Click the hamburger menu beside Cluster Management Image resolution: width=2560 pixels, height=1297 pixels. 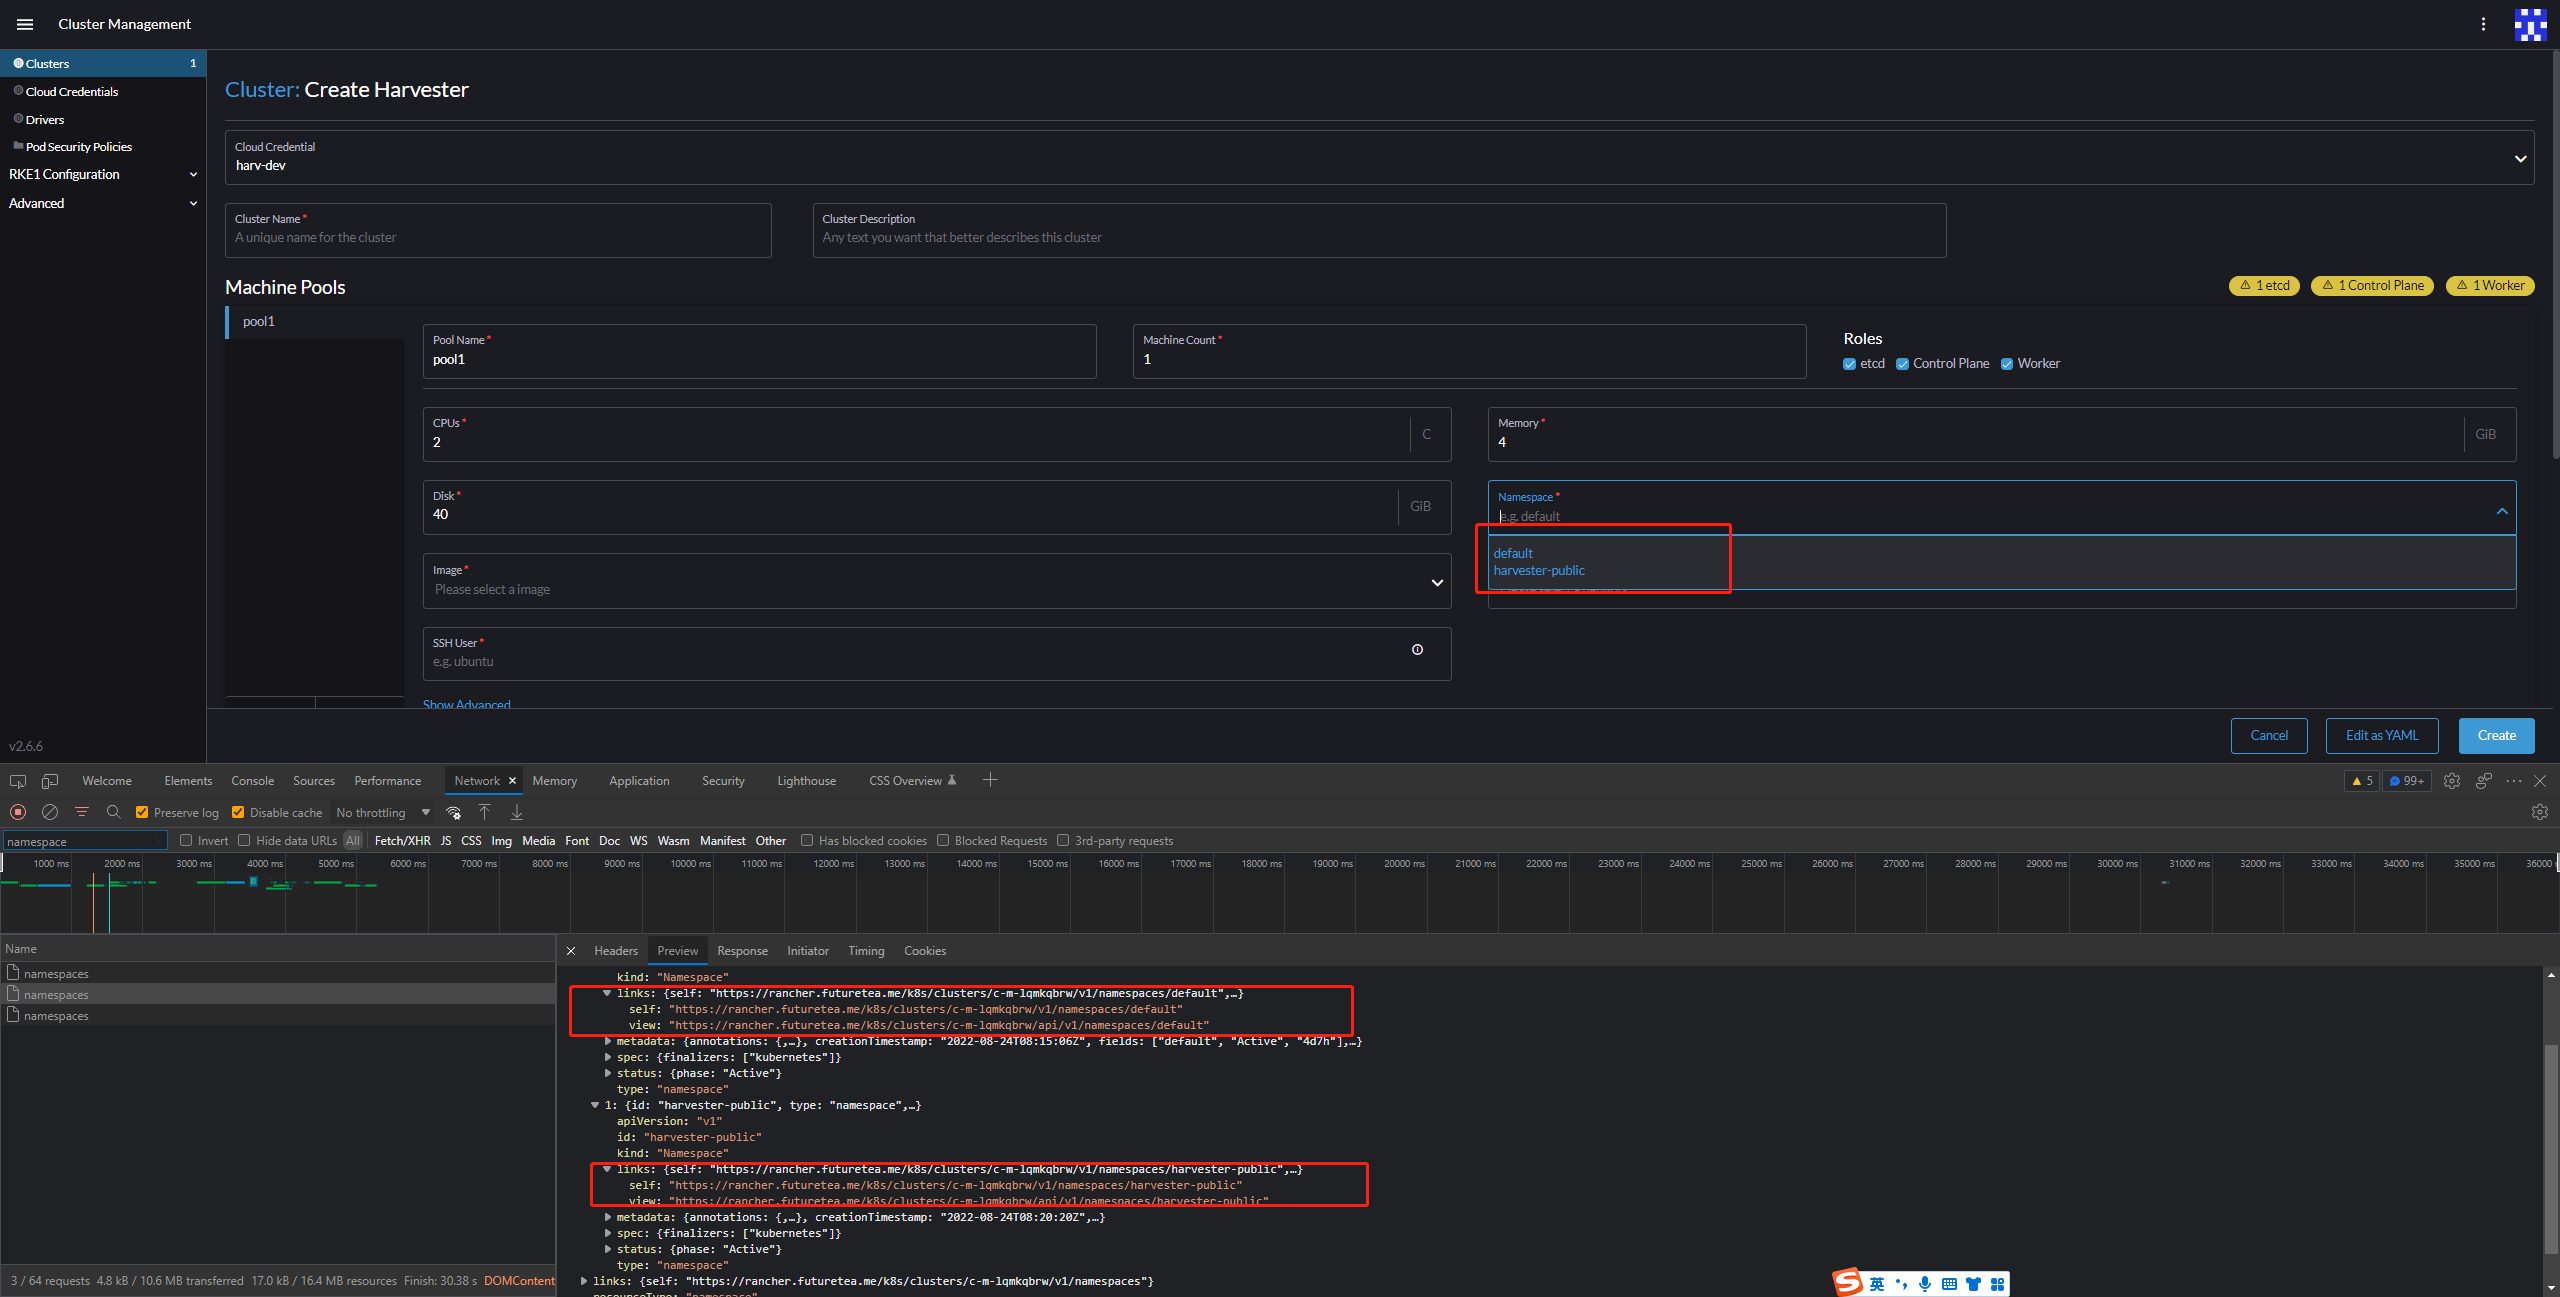click(24, 24)
